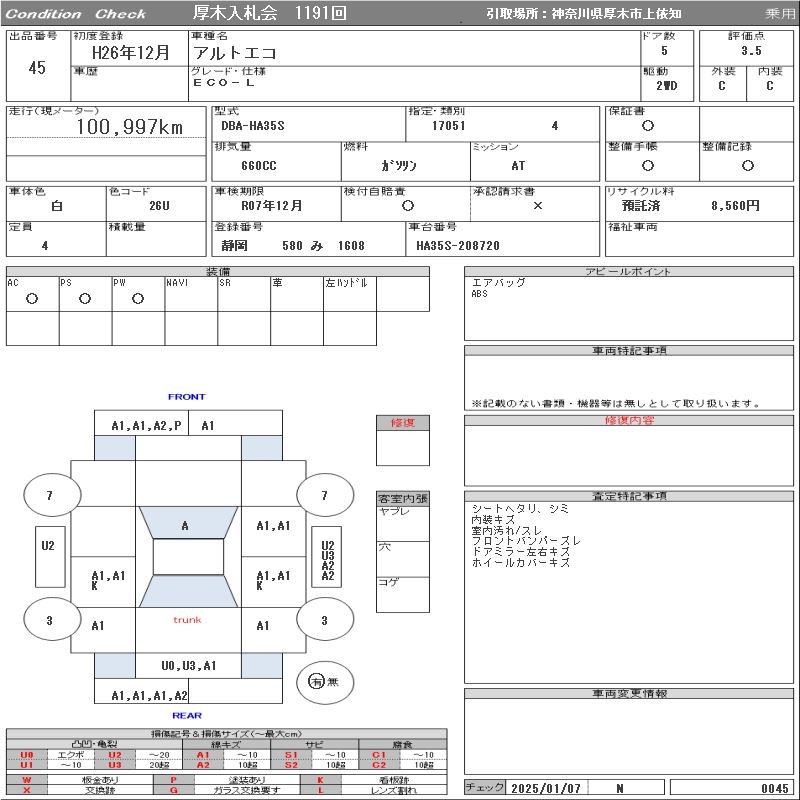The width and height of the screenshot is (800, 800).
Task: Select the appeal point ABS
Action: pos(479,293)
